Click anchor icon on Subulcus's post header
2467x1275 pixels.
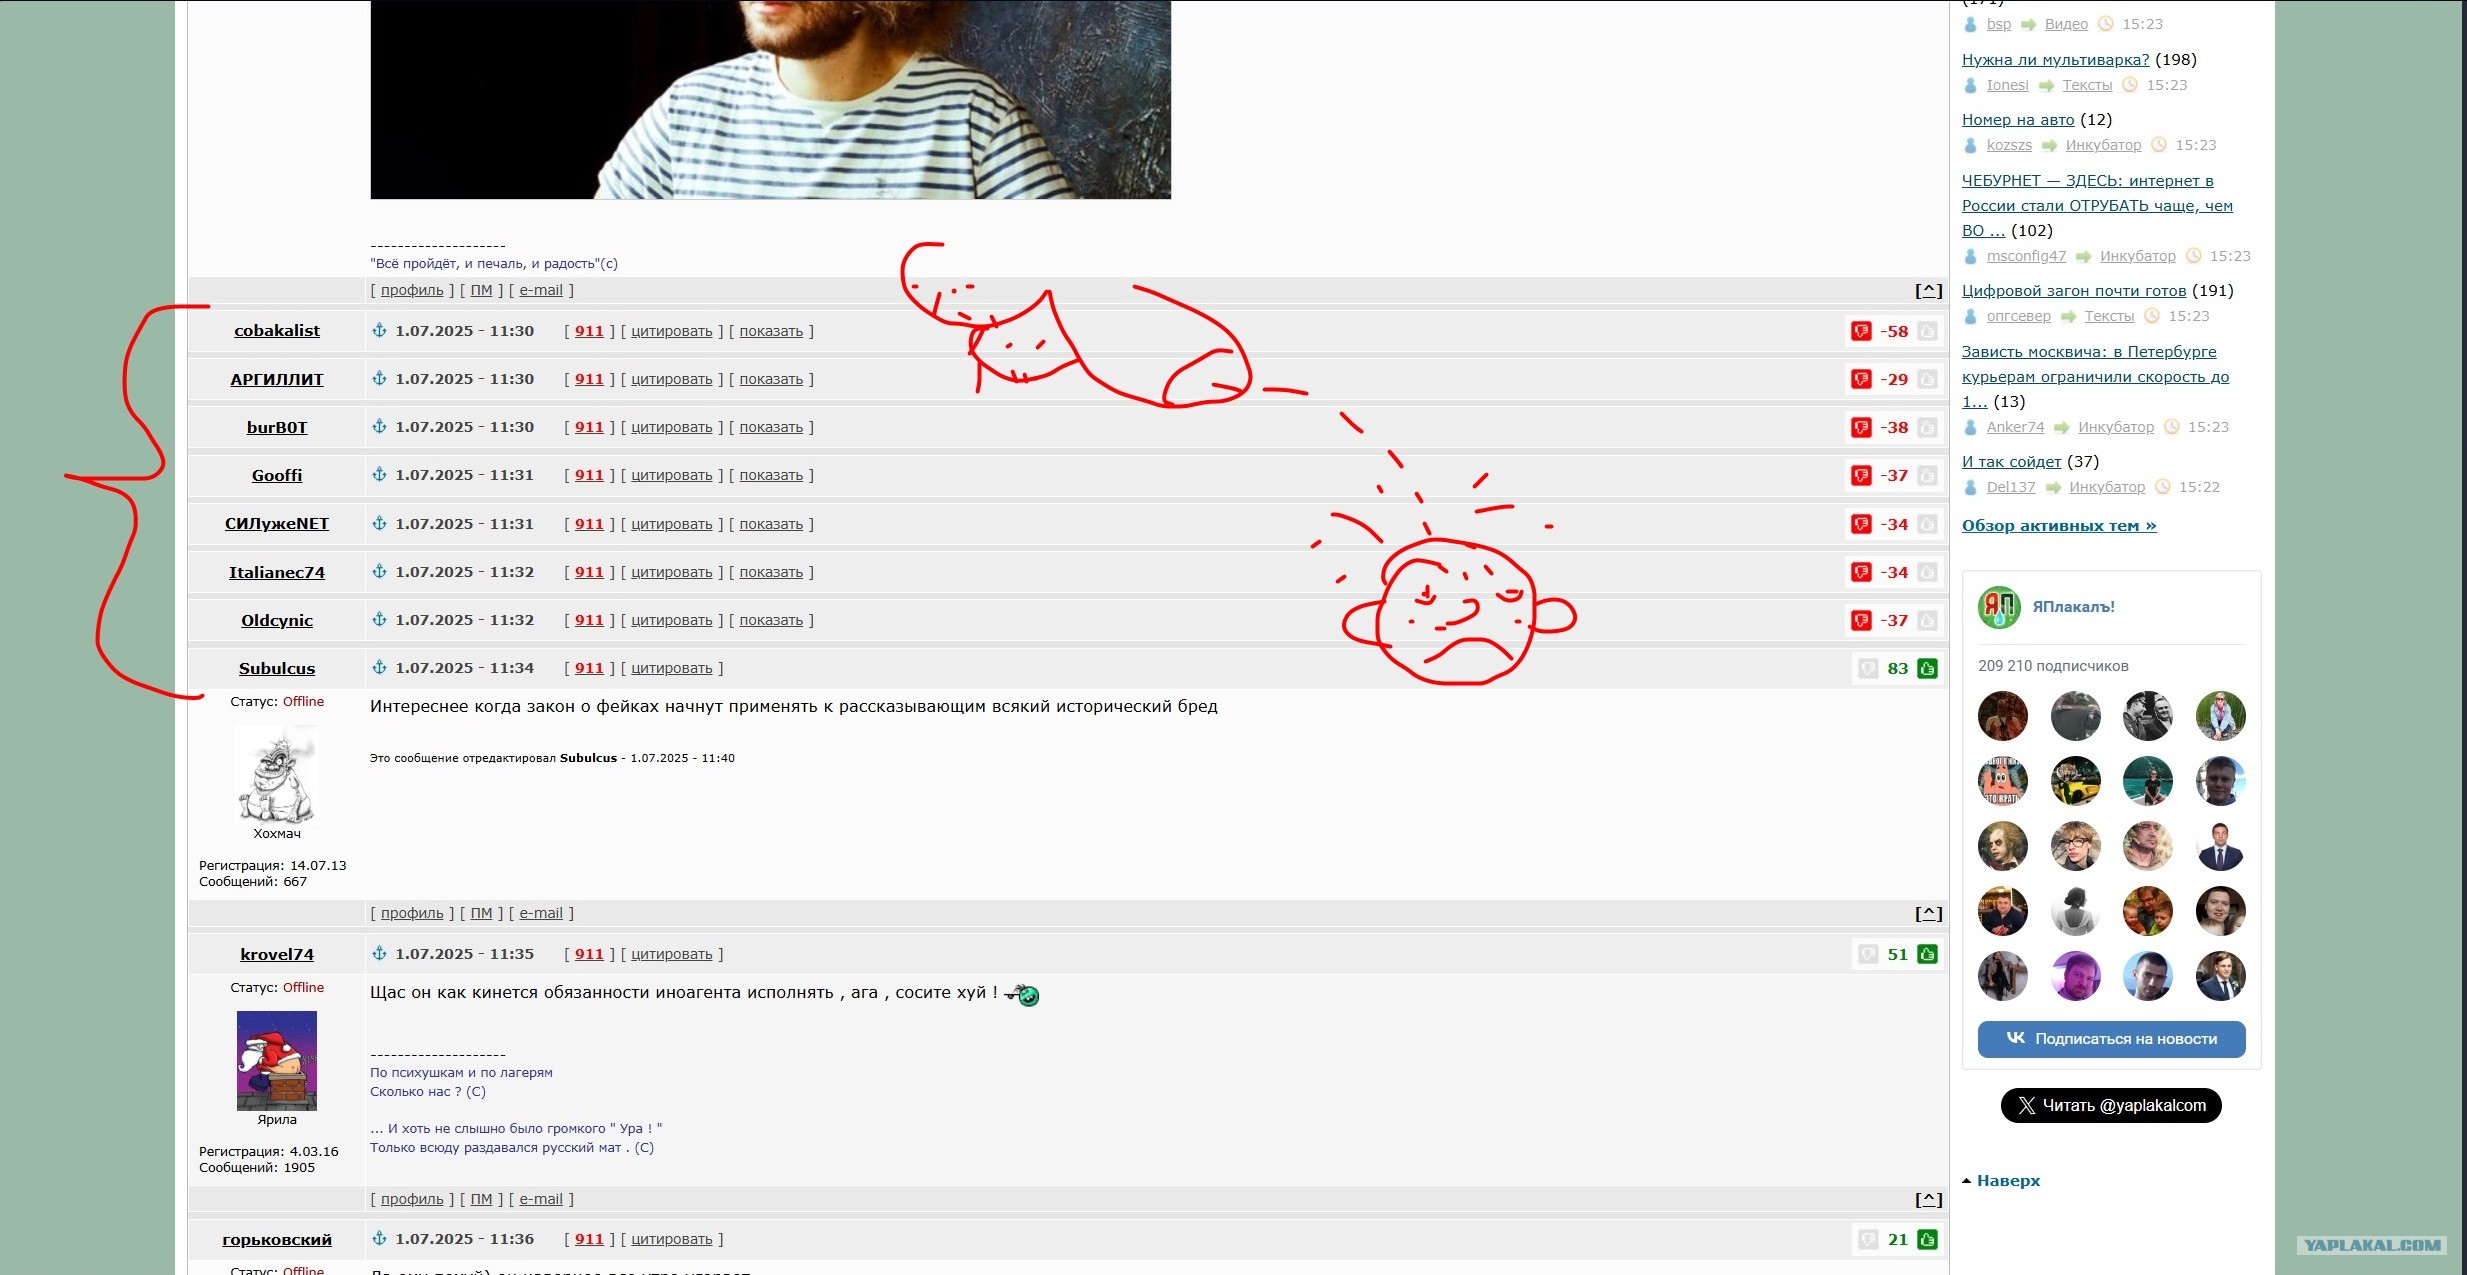click(x=379, y=668)
